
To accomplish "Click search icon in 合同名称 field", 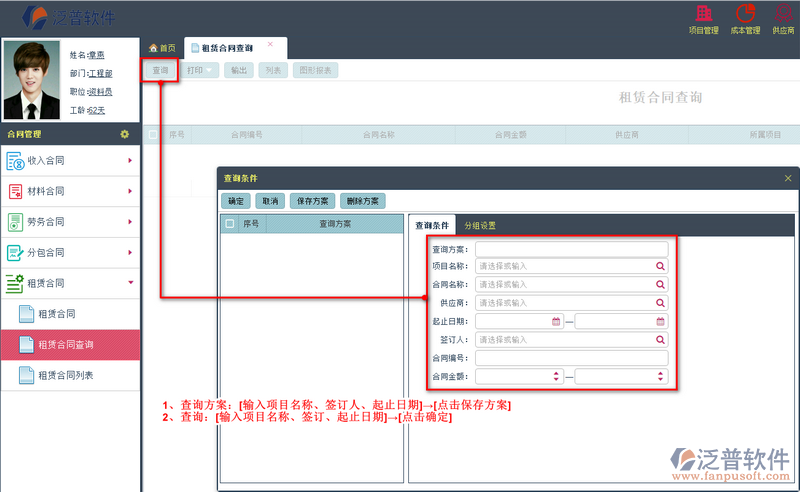I will point(660,284).
